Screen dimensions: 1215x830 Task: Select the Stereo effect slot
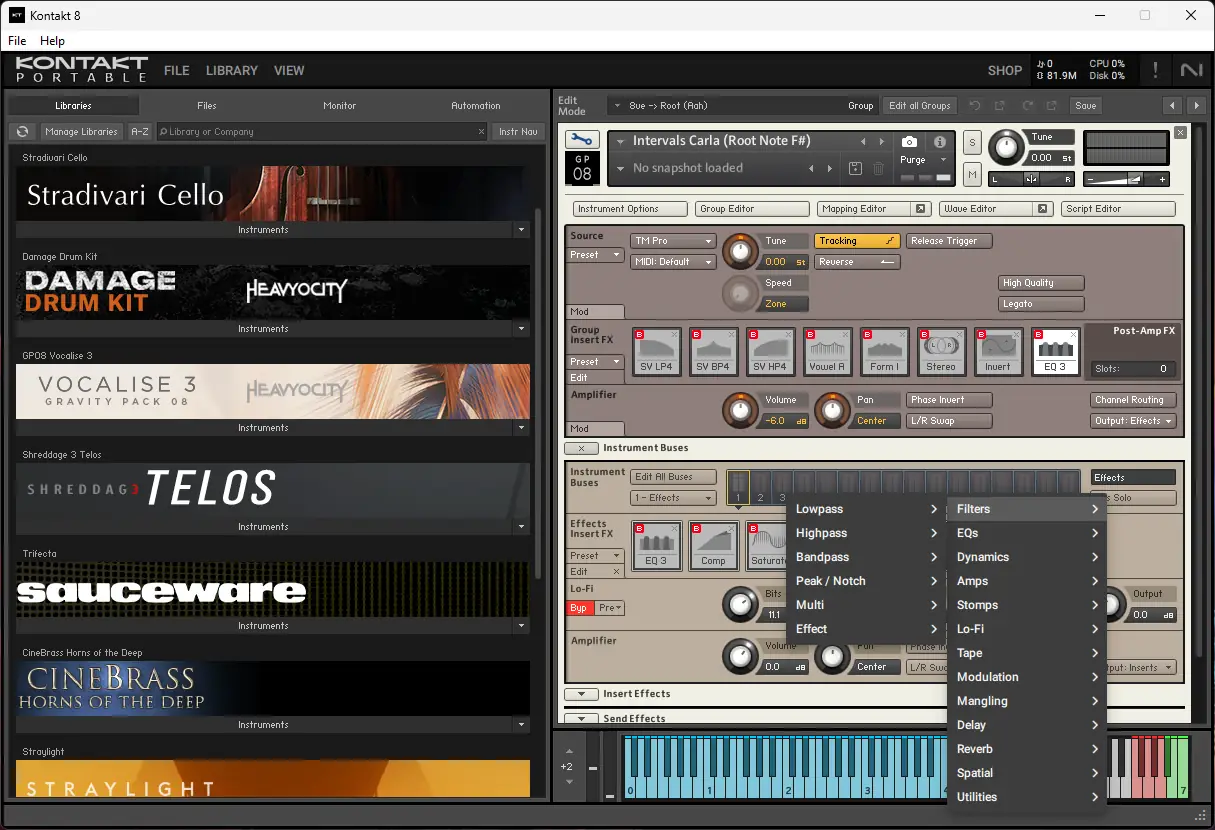click(x=941, y=351)
